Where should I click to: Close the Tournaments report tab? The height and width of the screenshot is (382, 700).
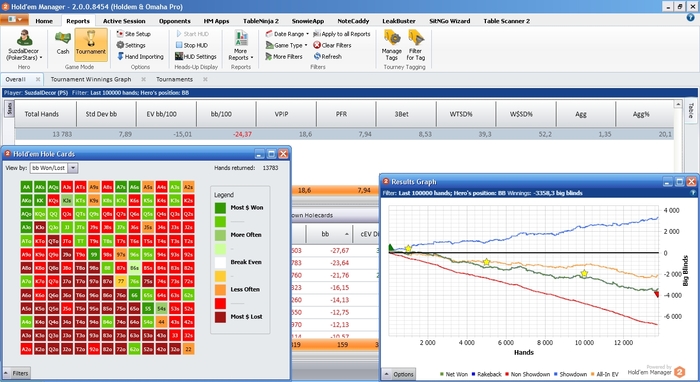point(205,79)
